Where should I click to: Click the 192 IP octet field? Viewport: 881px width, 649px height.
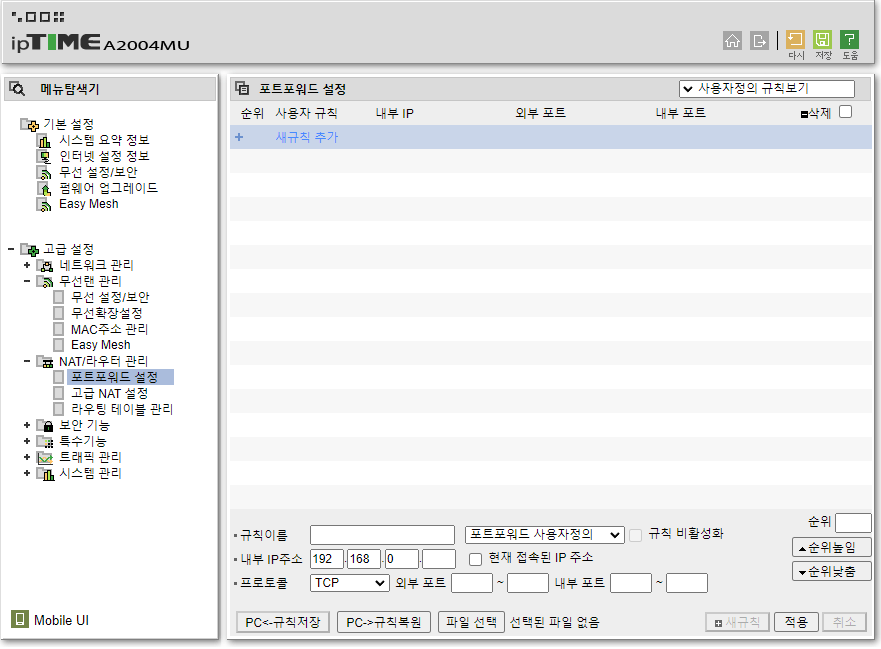click(x=326, y=559)
